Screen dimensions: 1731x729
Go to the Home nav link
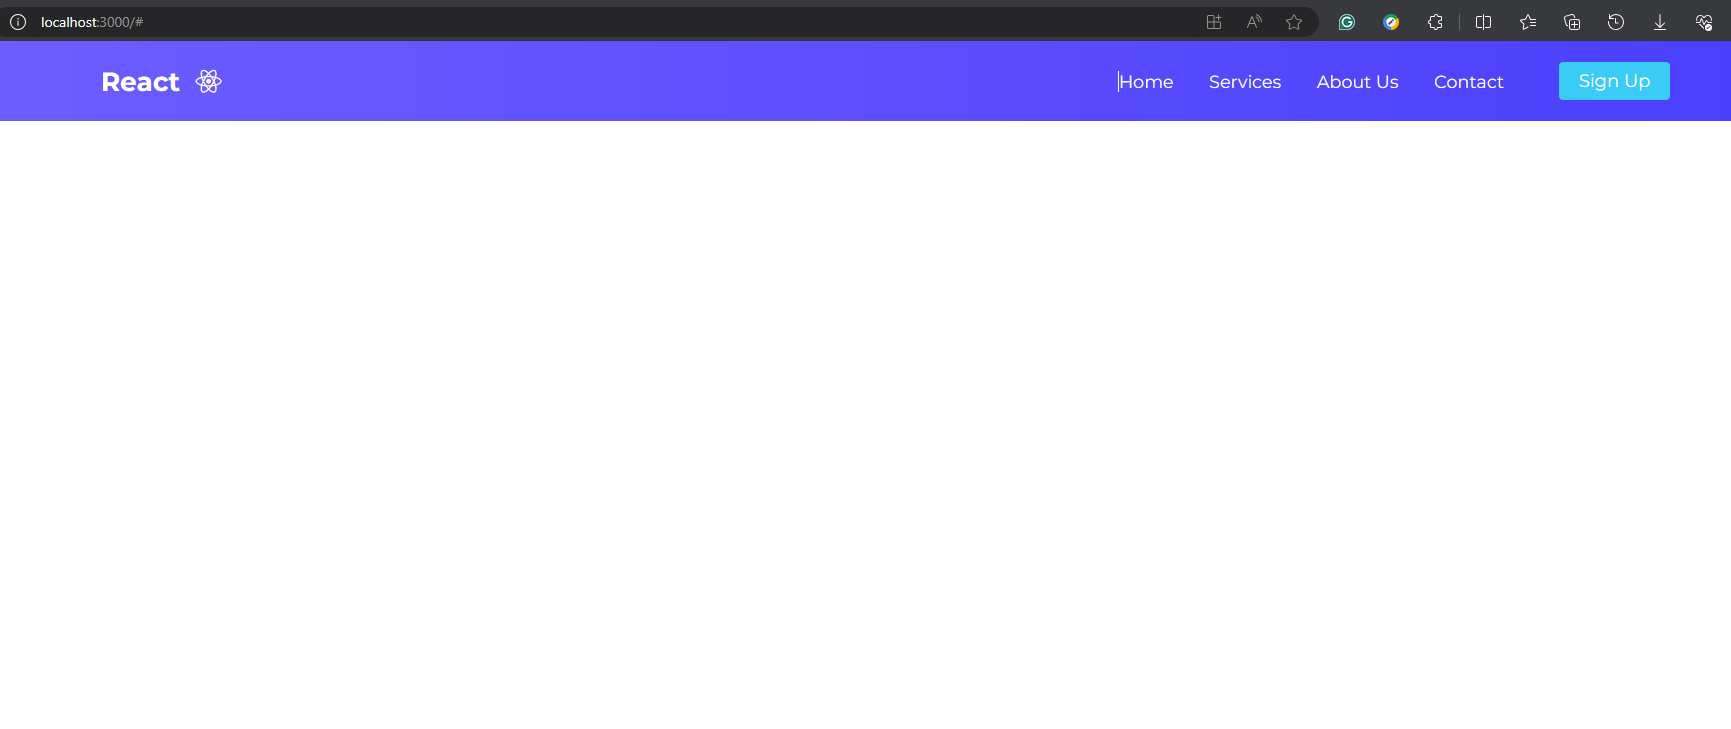(x=1146, y=82)
